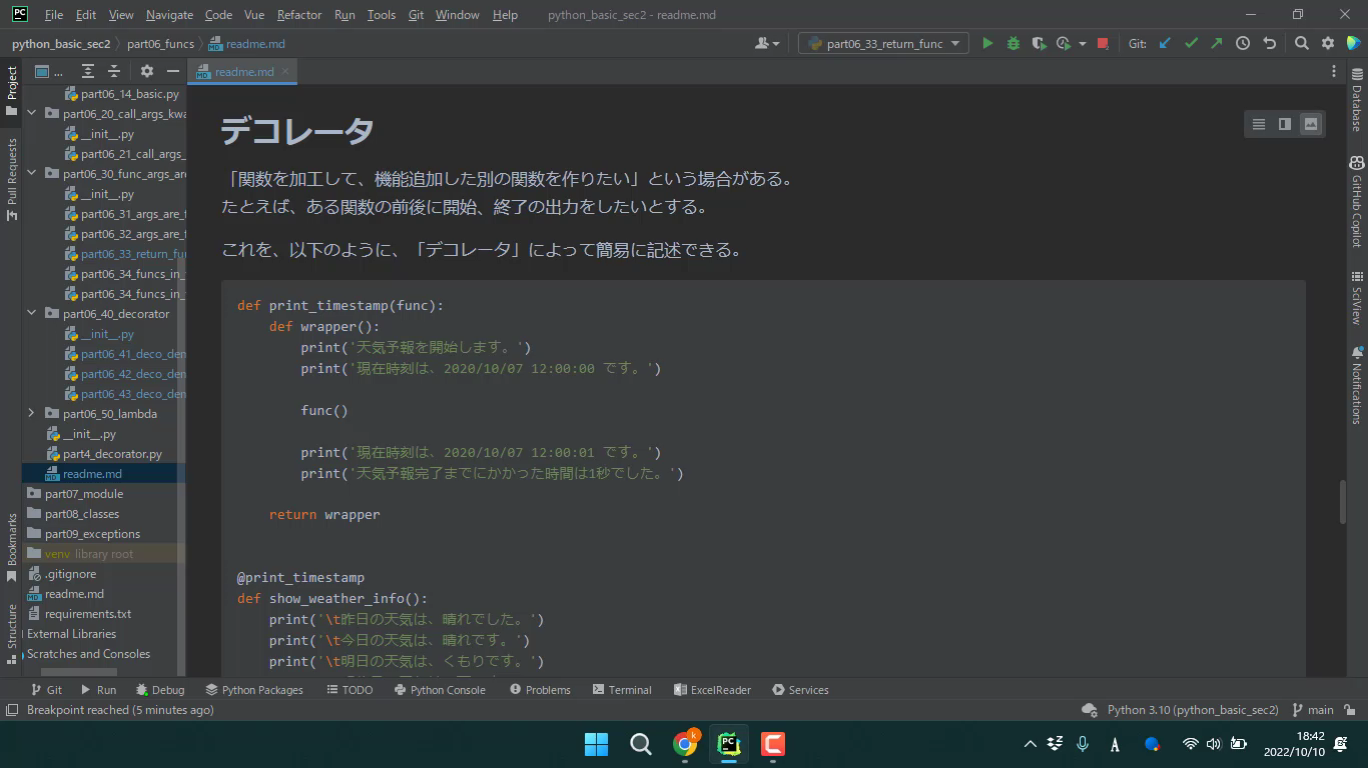Click the editor vertical scrollbar thumb

point(1343,502)
